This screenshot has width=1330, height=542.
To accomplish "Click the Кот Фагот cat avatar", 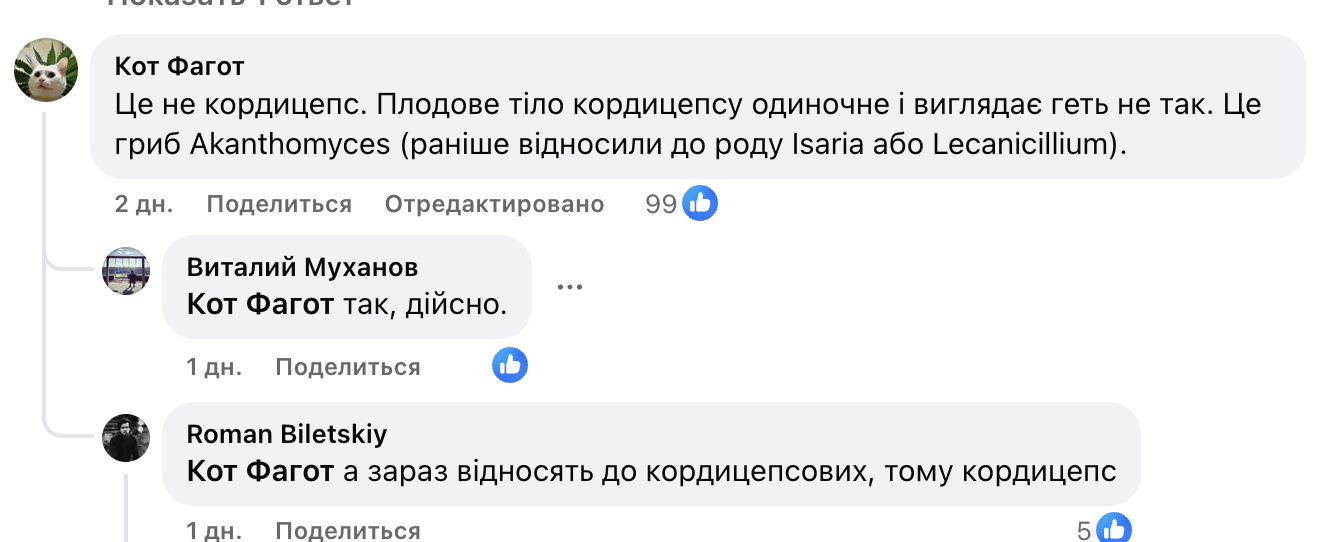I will (x=46, y=70).
